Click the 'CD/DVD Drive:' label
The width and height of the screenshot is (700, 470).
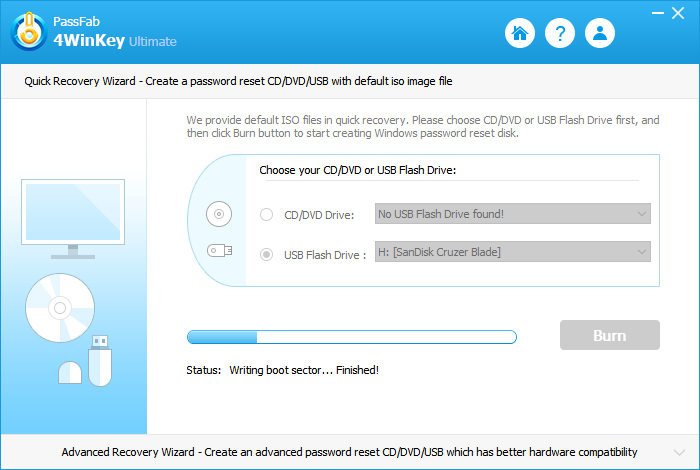(x=319, y=215)
